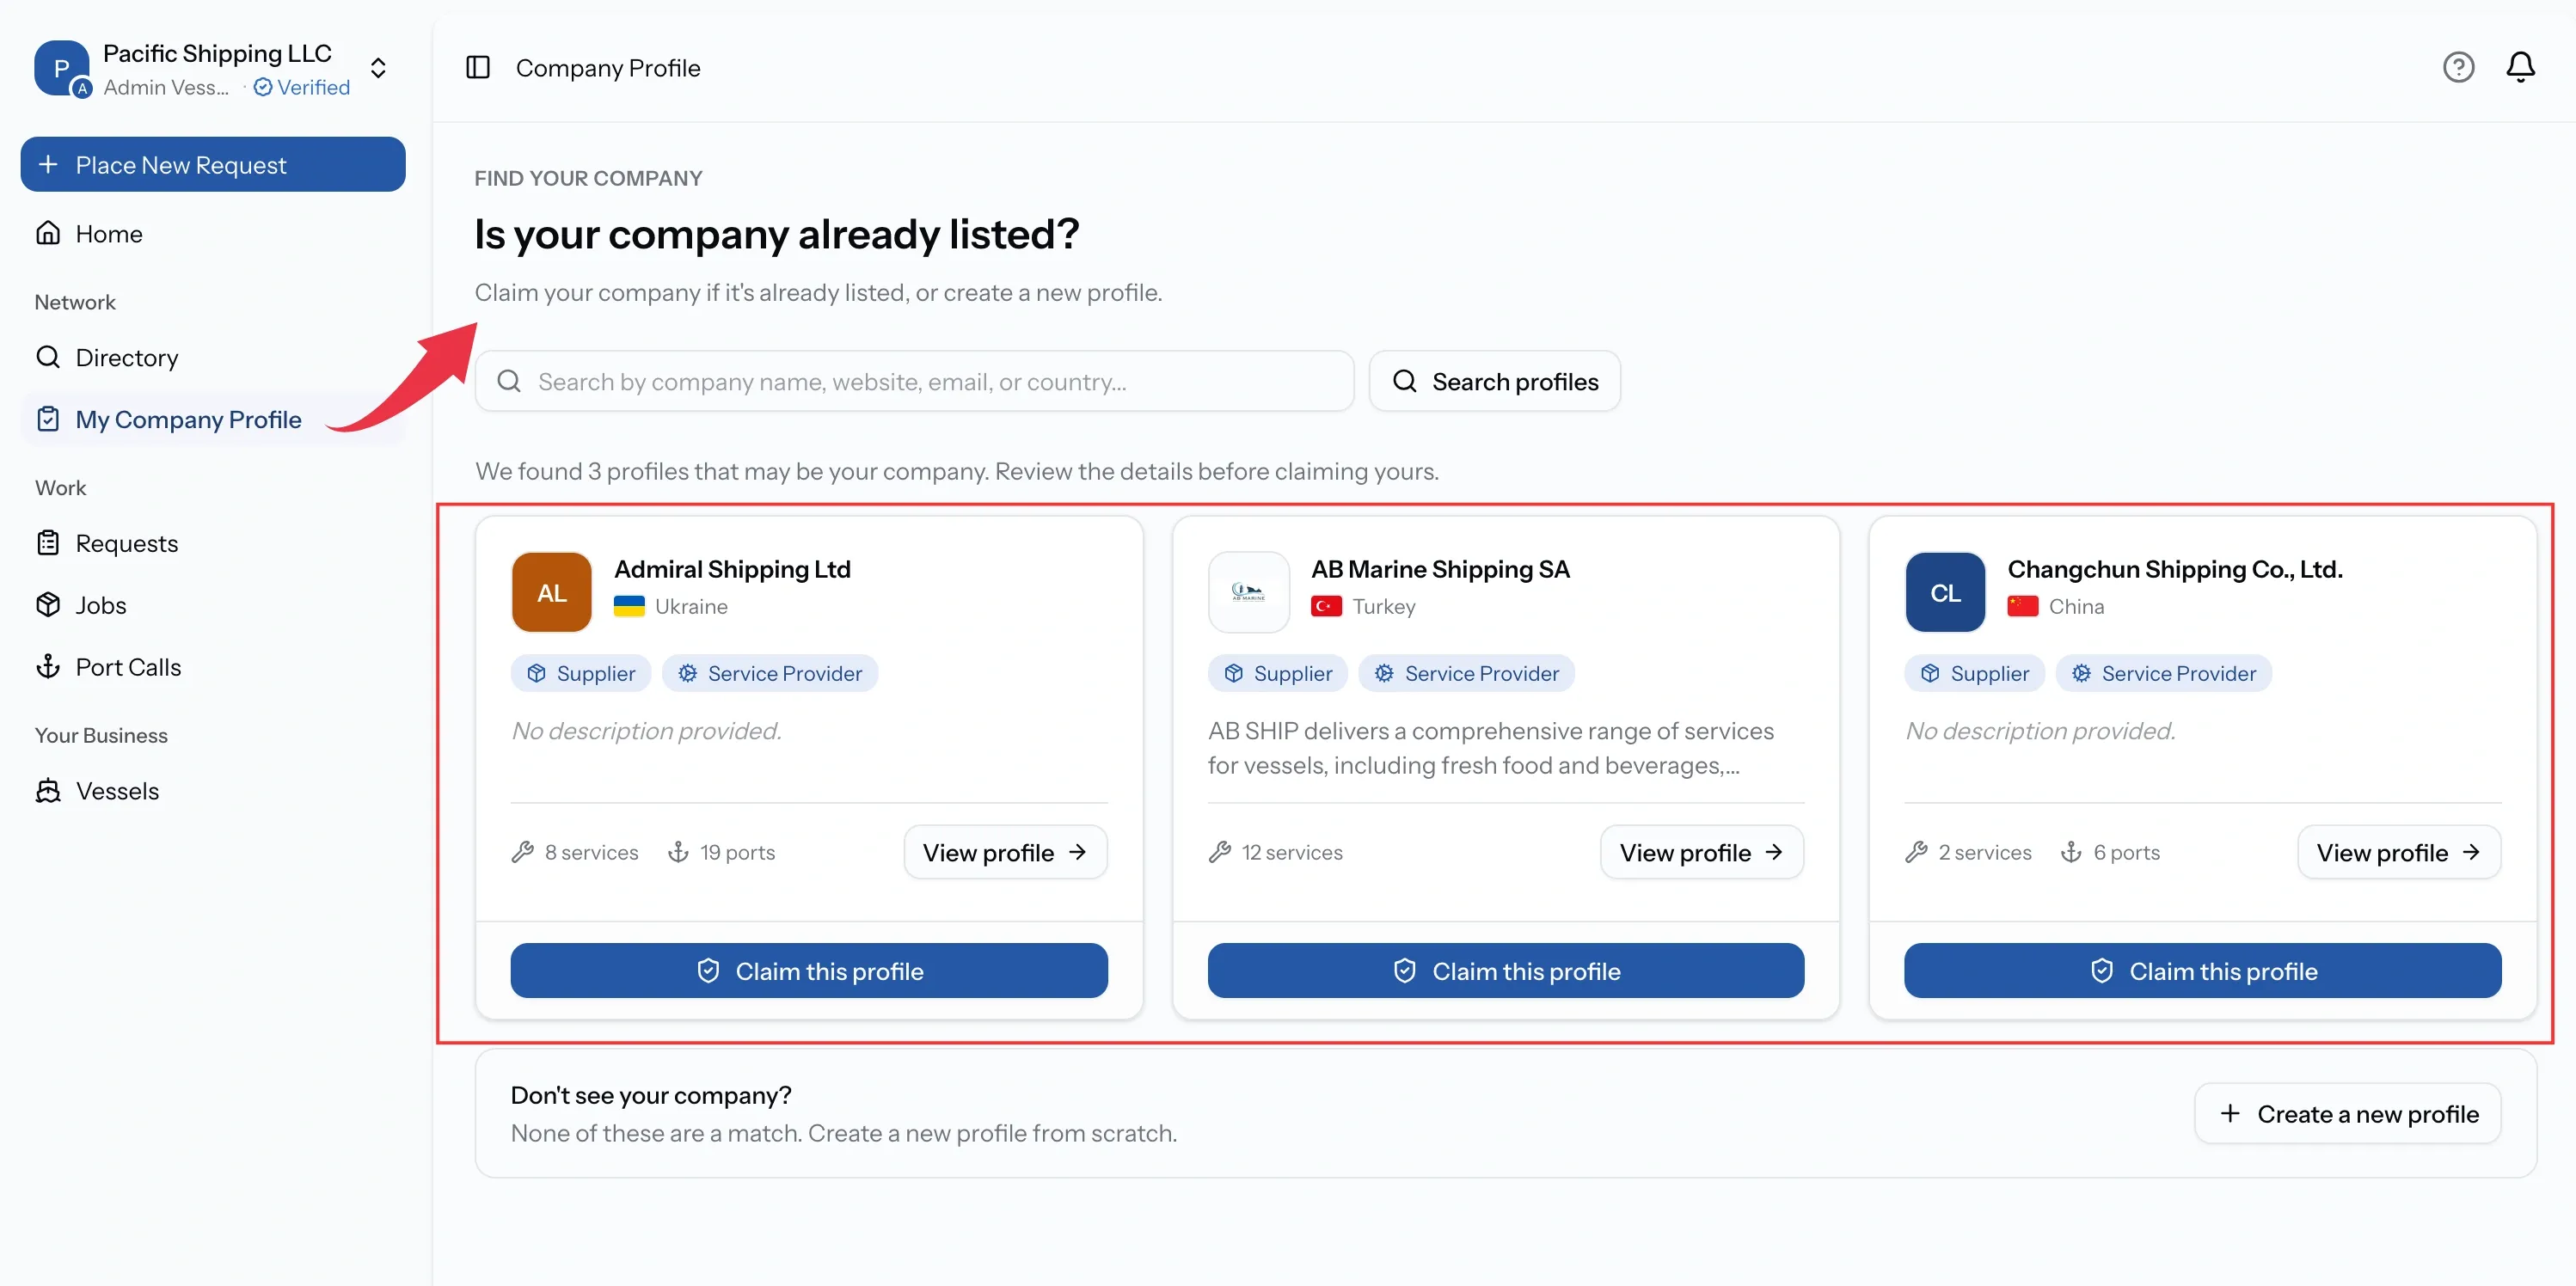Open the help question mark icon
Viewport: 2576px width, 1286px height.
tap(2458, 67)
